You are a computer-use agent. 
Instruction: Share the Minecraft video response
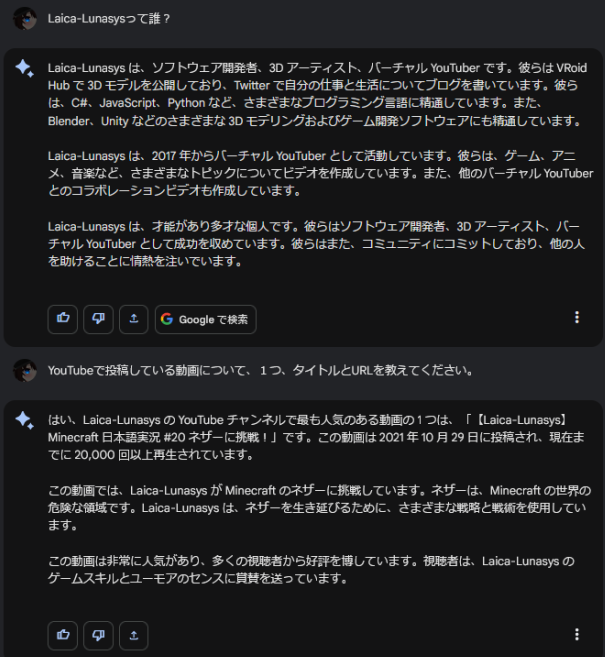click(x=133, y=634)
